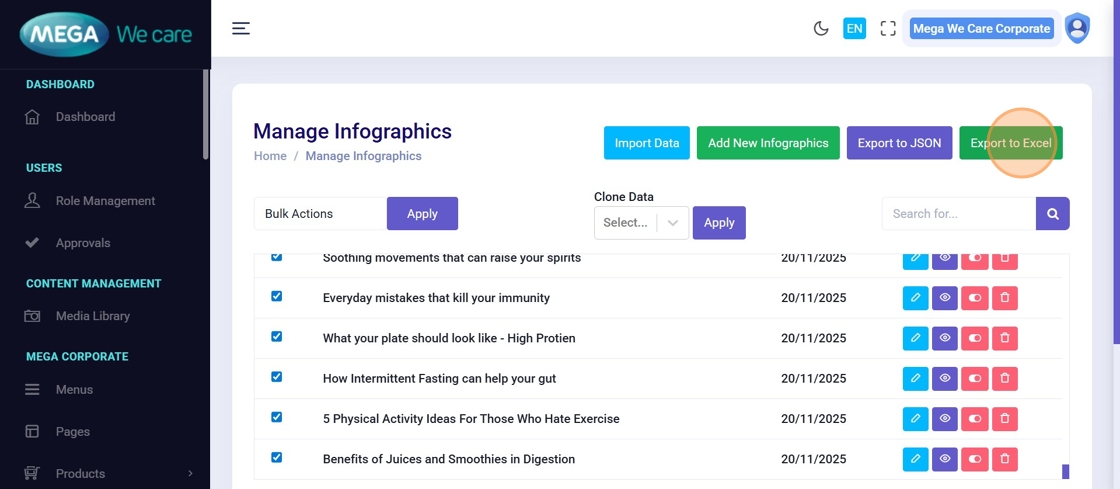The height and width of the screenshot is (489, 1120).
Task: Edit the 'How Intermittent Fasting can help your gut' row
Action: pyautogui.click(x=915, y=379)
